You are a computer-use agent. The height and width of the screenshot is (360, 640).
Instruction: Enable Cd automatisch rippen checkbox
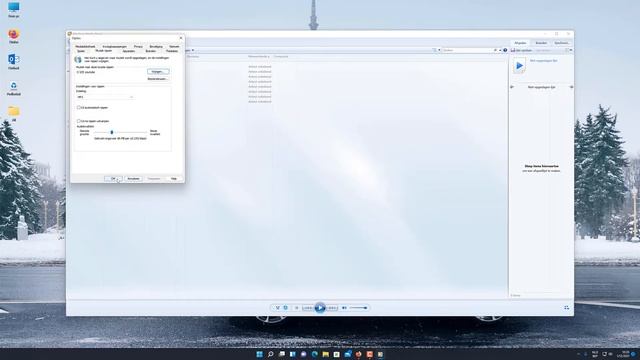(x=78, y=108)
